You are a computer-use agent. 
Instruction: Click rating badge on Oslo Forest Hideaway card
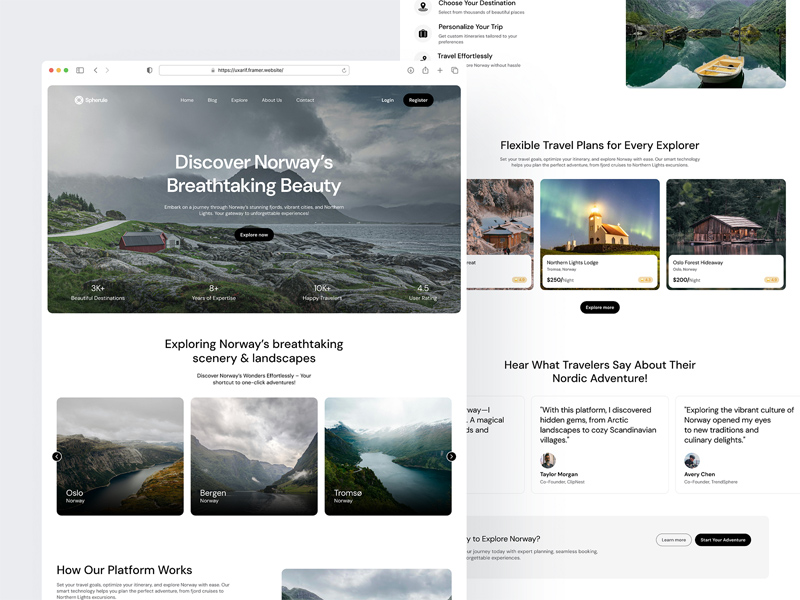pos(771,280)
